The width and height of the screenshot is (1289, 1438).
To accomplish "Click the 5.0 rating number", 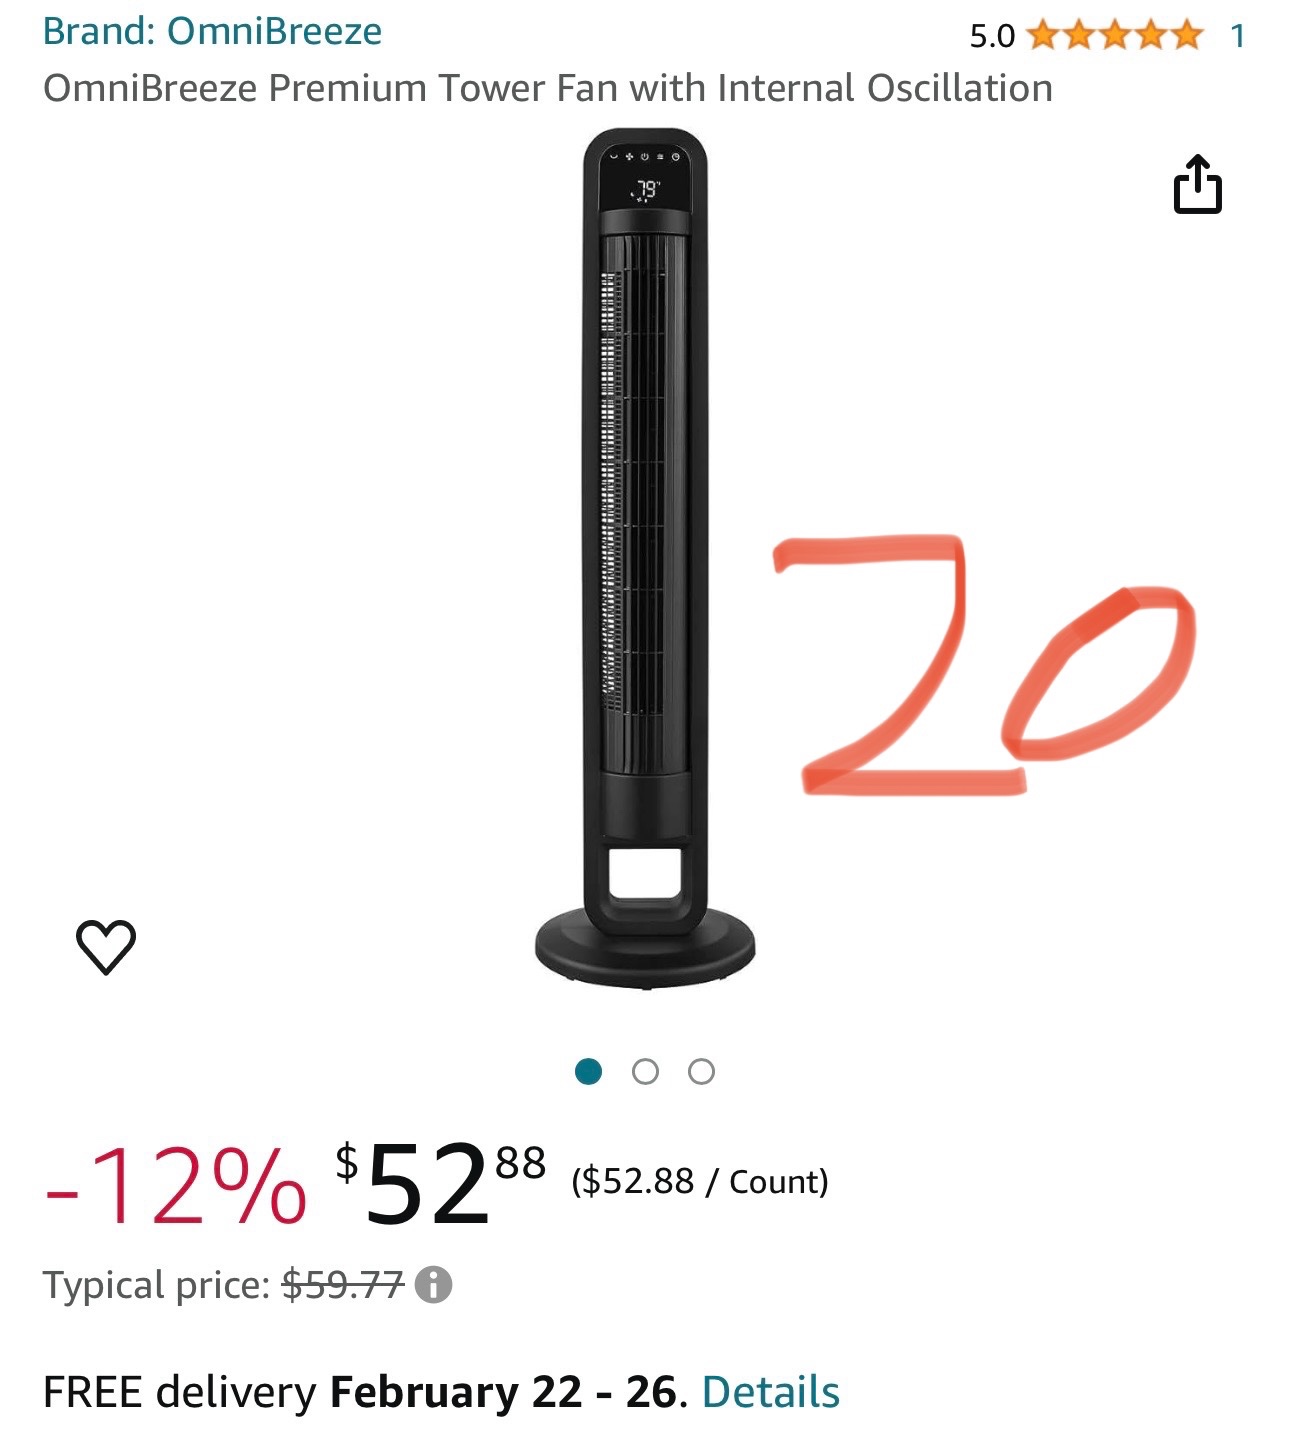I will point(991,36).
